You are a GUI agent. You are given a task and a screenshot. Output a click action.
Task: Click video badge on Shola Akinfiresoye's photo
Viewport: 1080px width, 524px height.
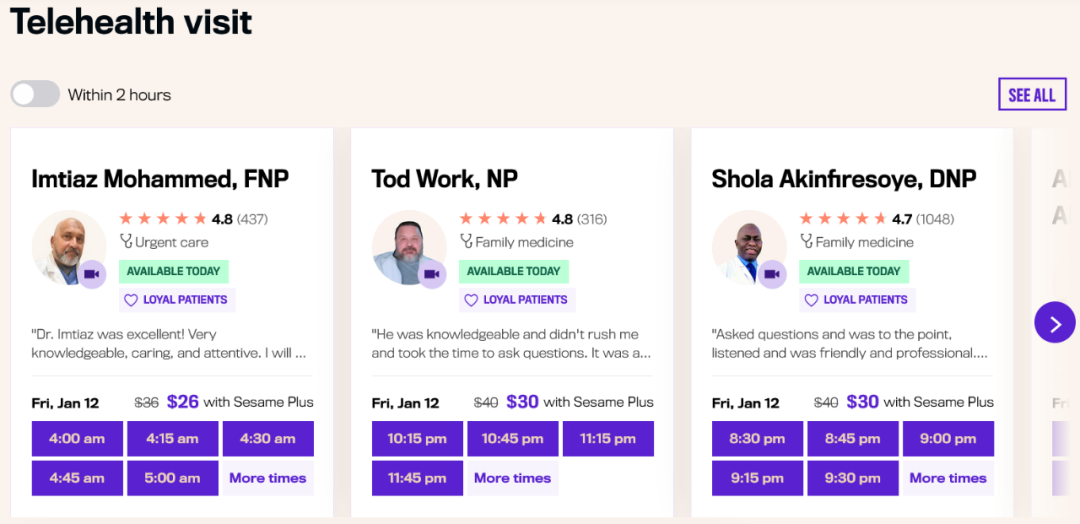point(772,274)
